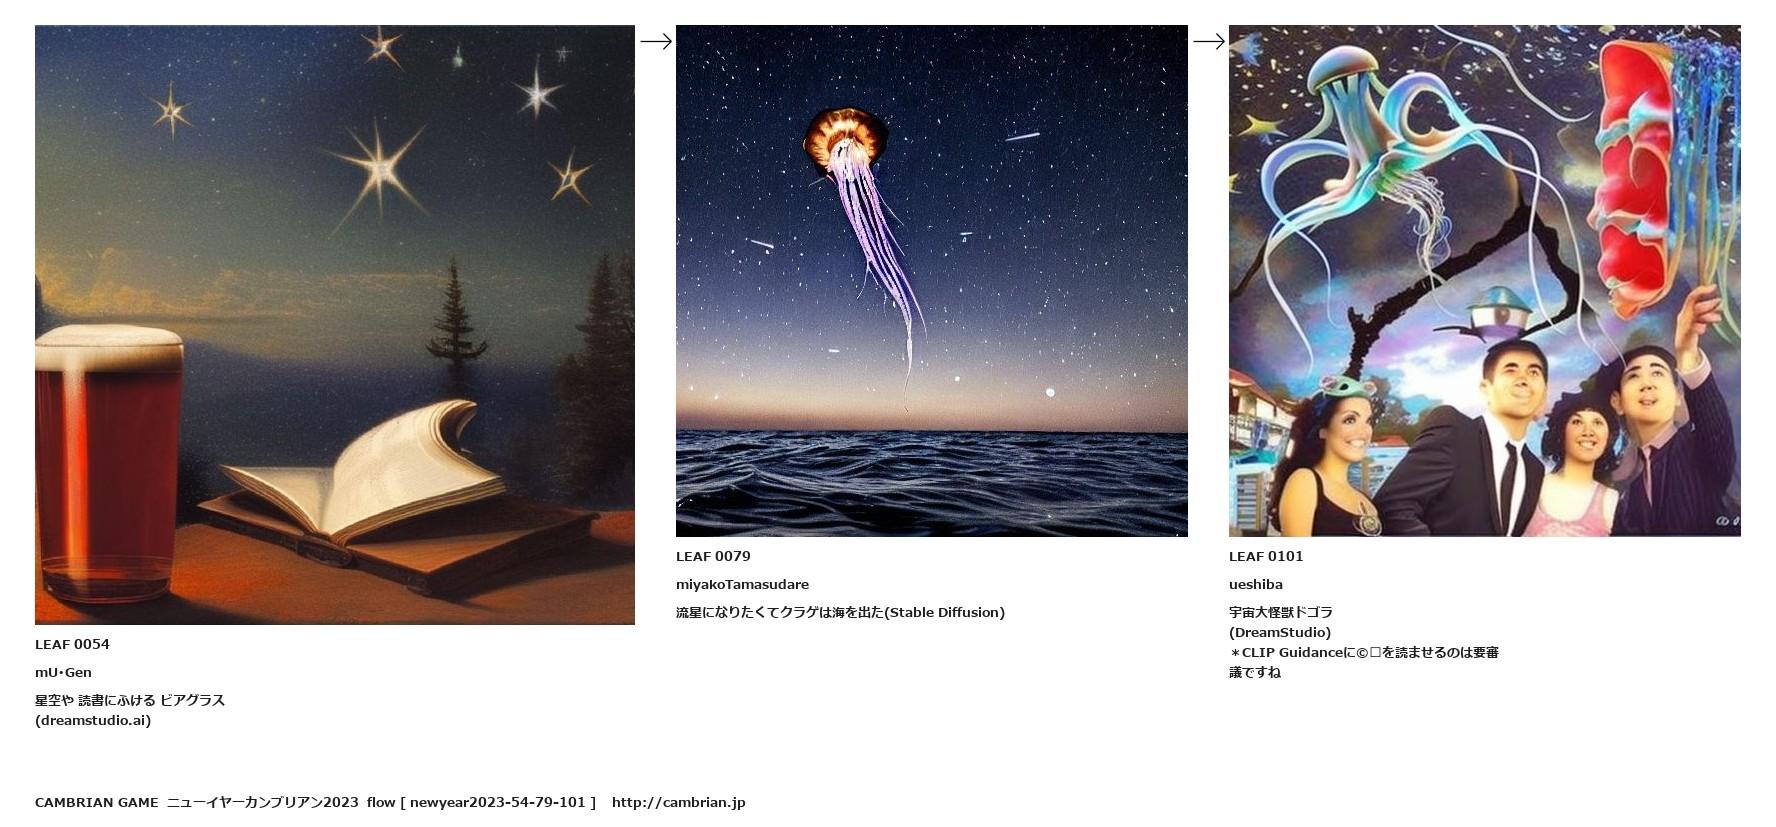Click the 星空や 読書にふける ビアグラス caption
This screenshot has height=827, width=1776.
[x=130, y=700]
